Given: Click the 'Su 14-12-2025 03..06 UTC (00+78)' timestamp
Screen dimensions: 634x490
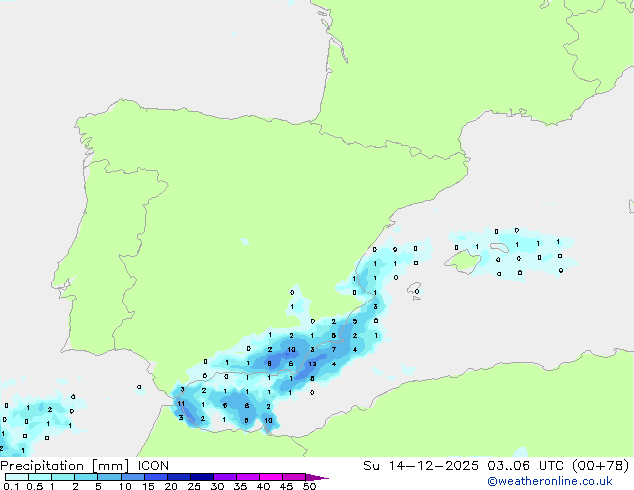Looking at the screenshot, I should coord(496,466).
